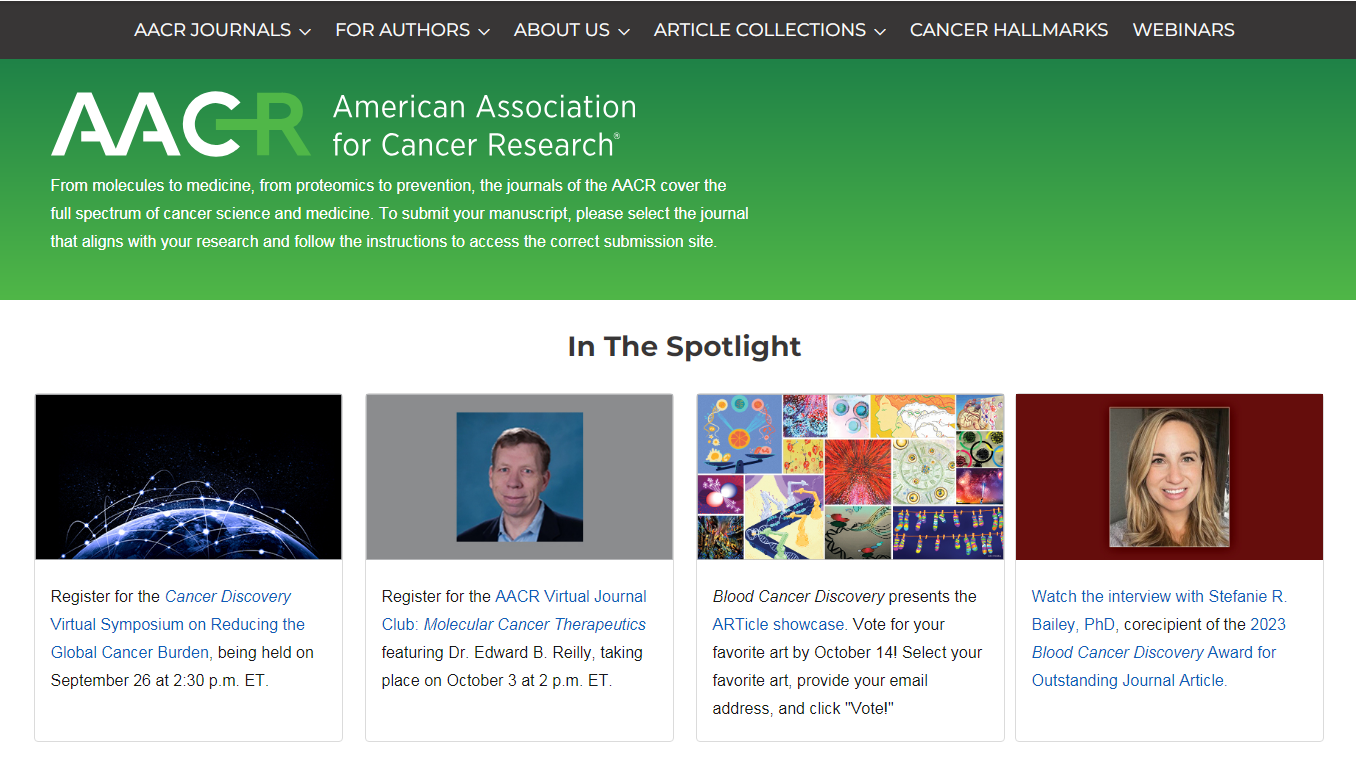
Task: Open AACR Virtual Journal Club link
Action: (x=514, y=610)
